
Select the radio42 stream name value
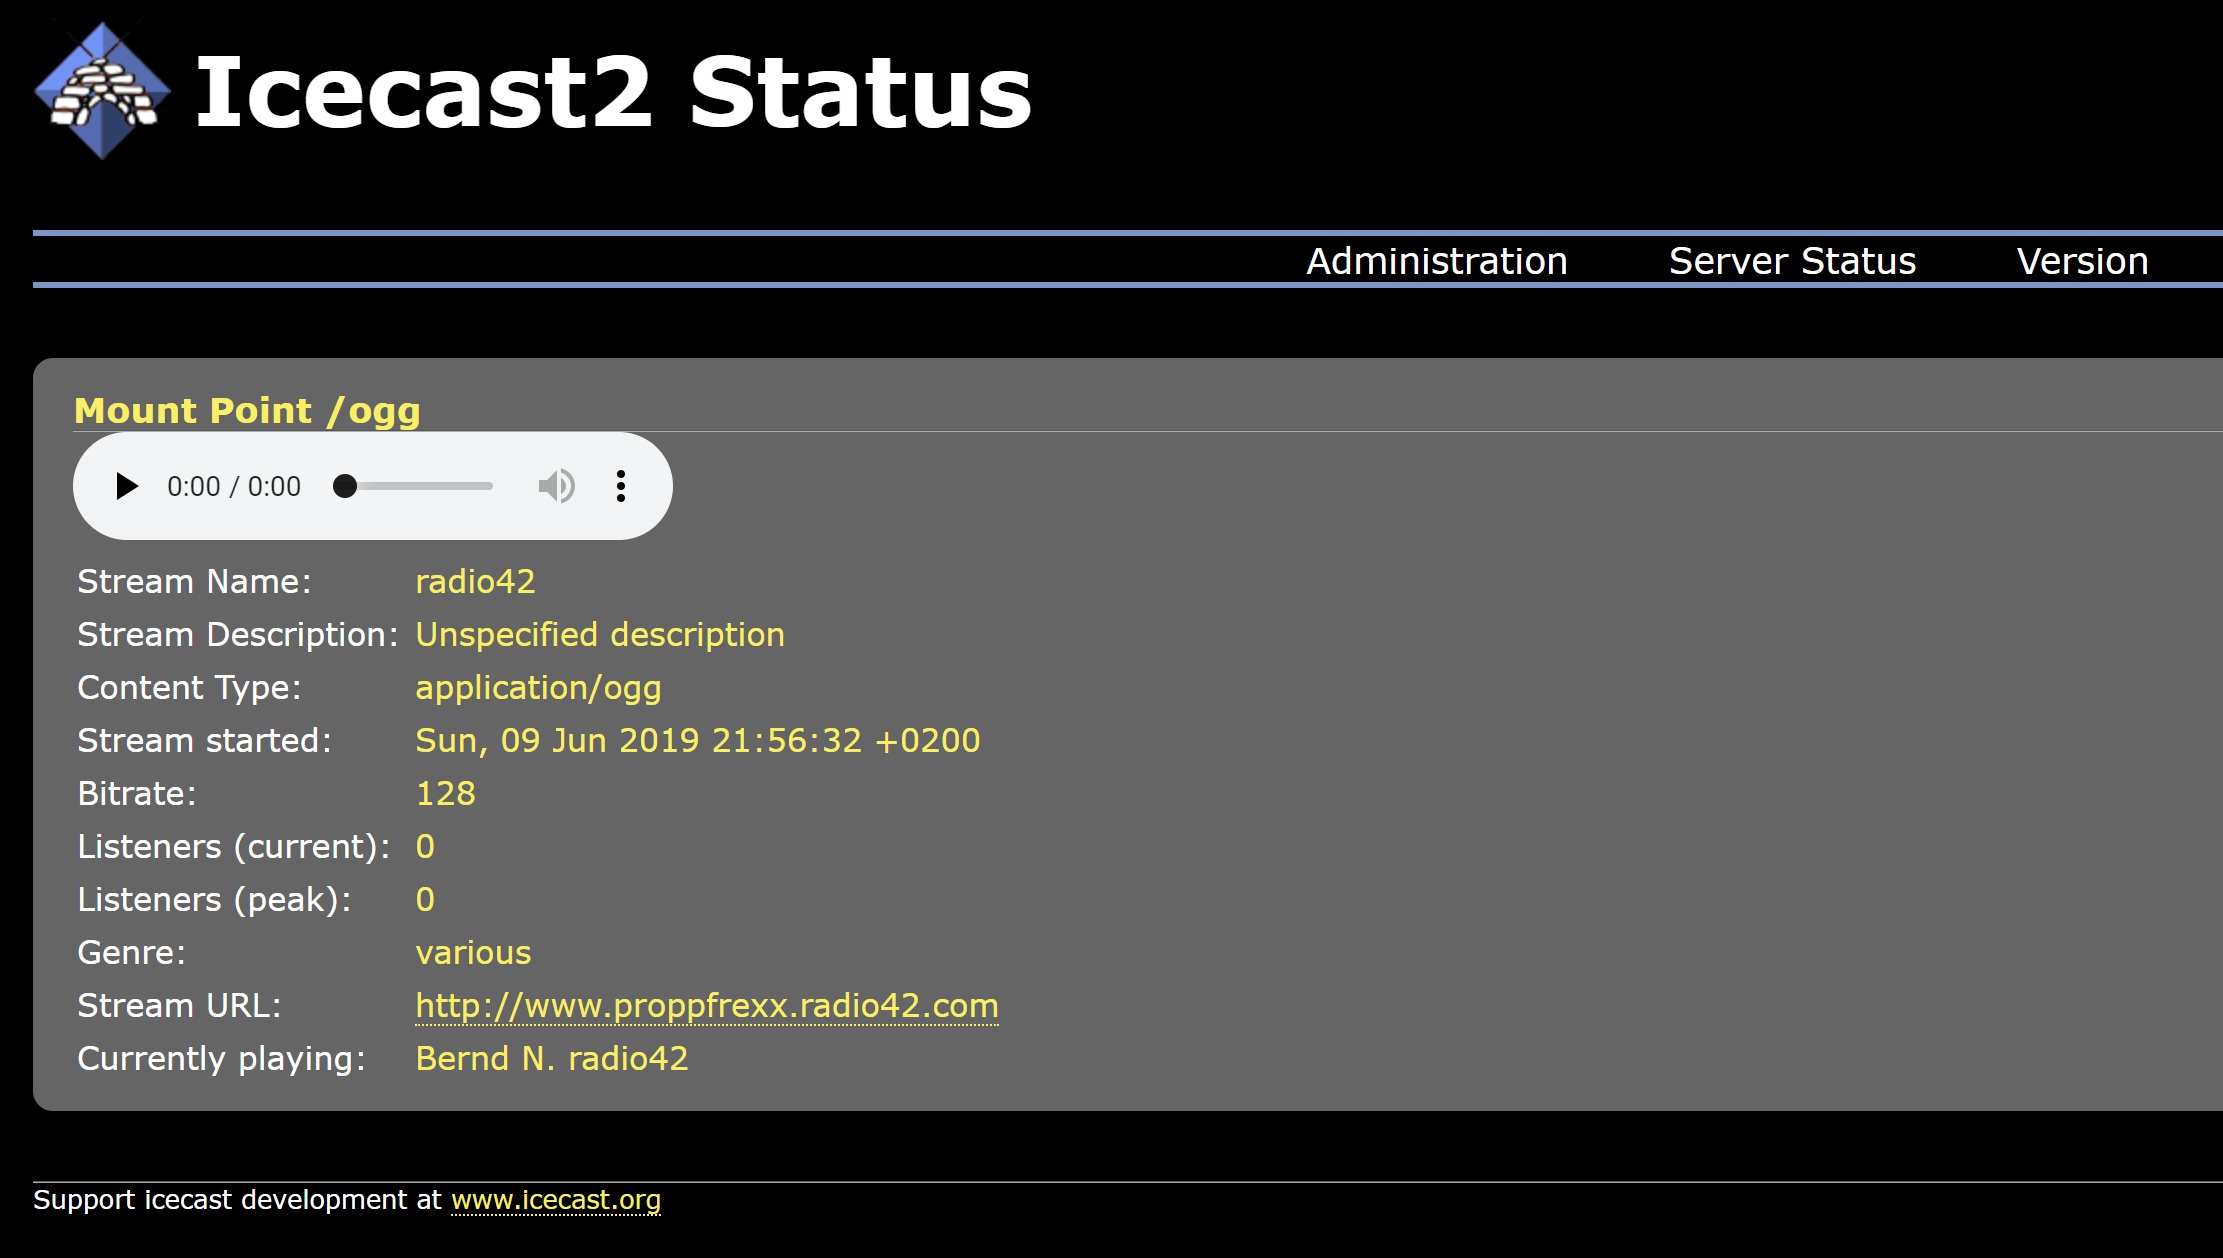coord(476,581)
